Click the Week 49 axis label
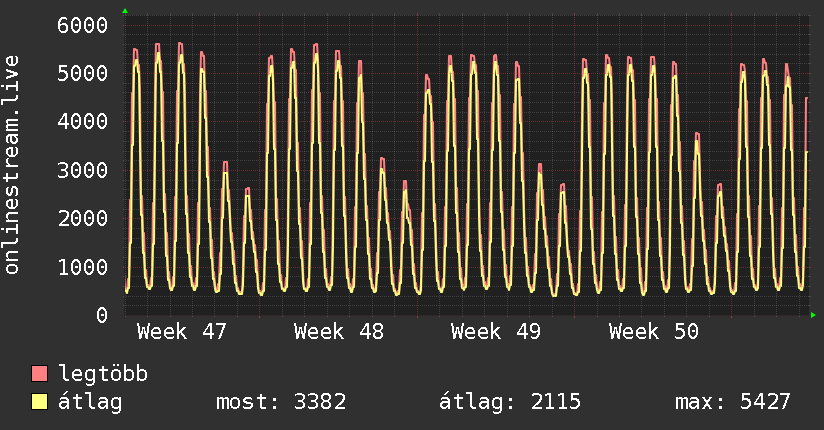Screen dimensions: 824x430 (x=496, y=332)
